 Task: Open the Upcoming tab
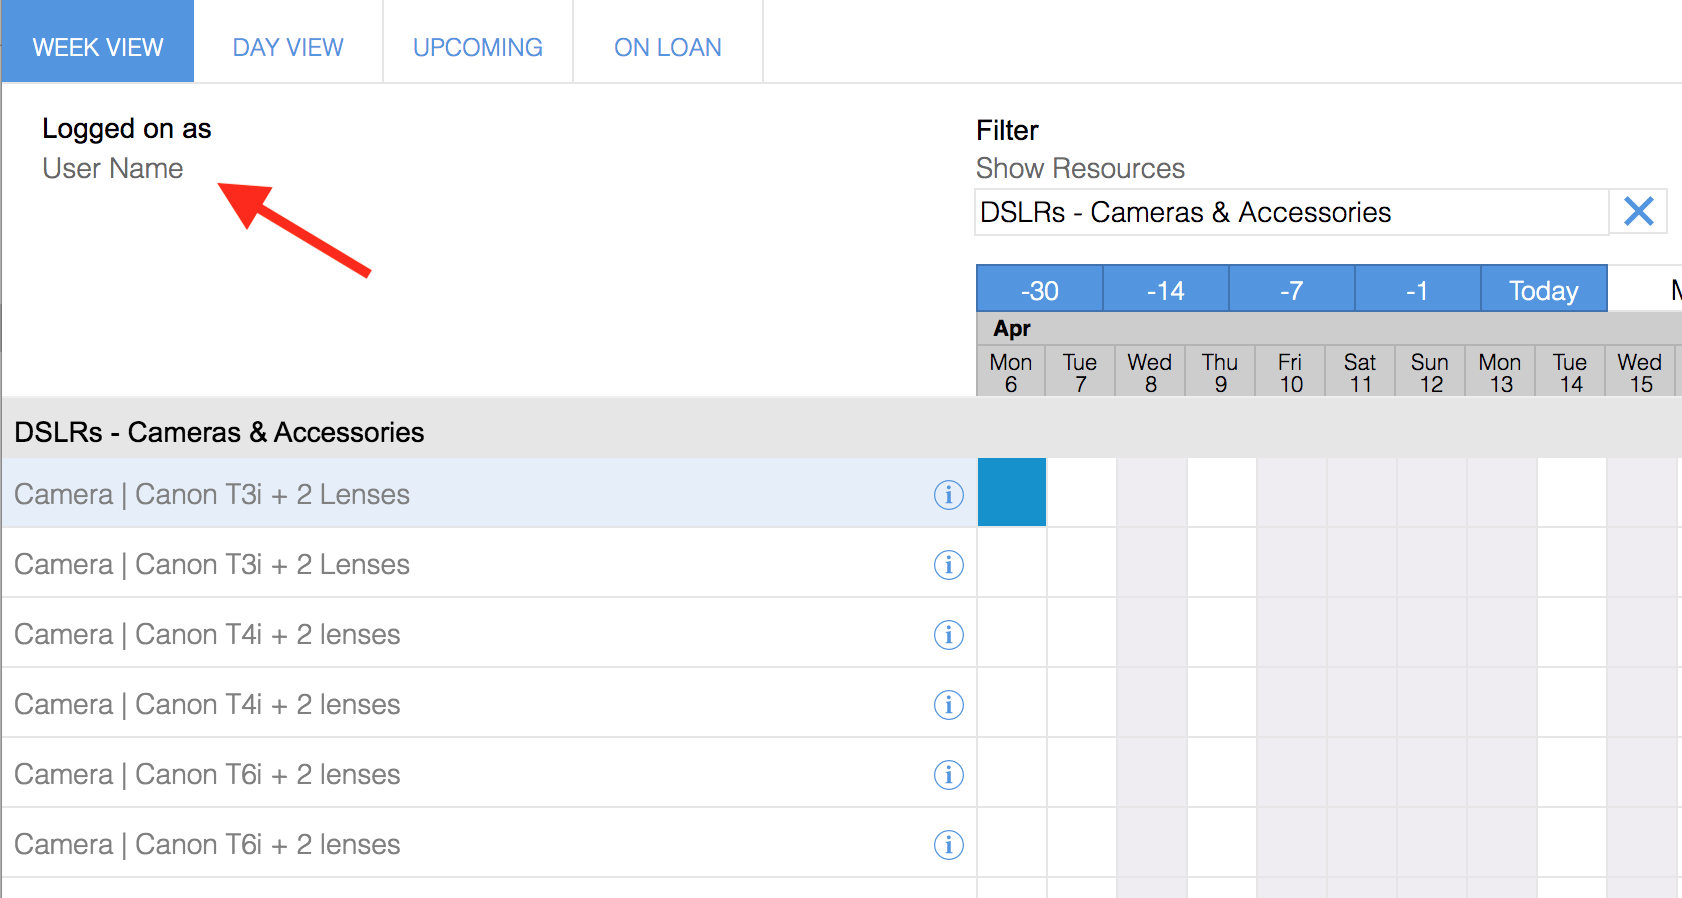[x=478, y=41]
